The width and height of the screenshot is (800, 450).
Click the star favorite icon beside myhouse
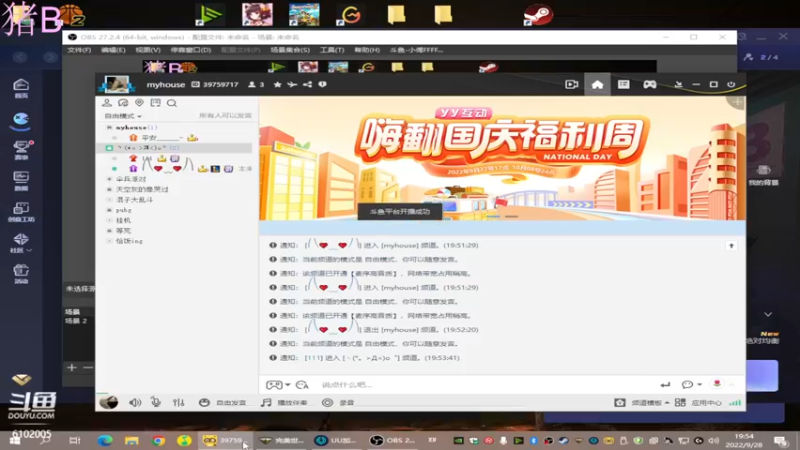tap(277, 84)
